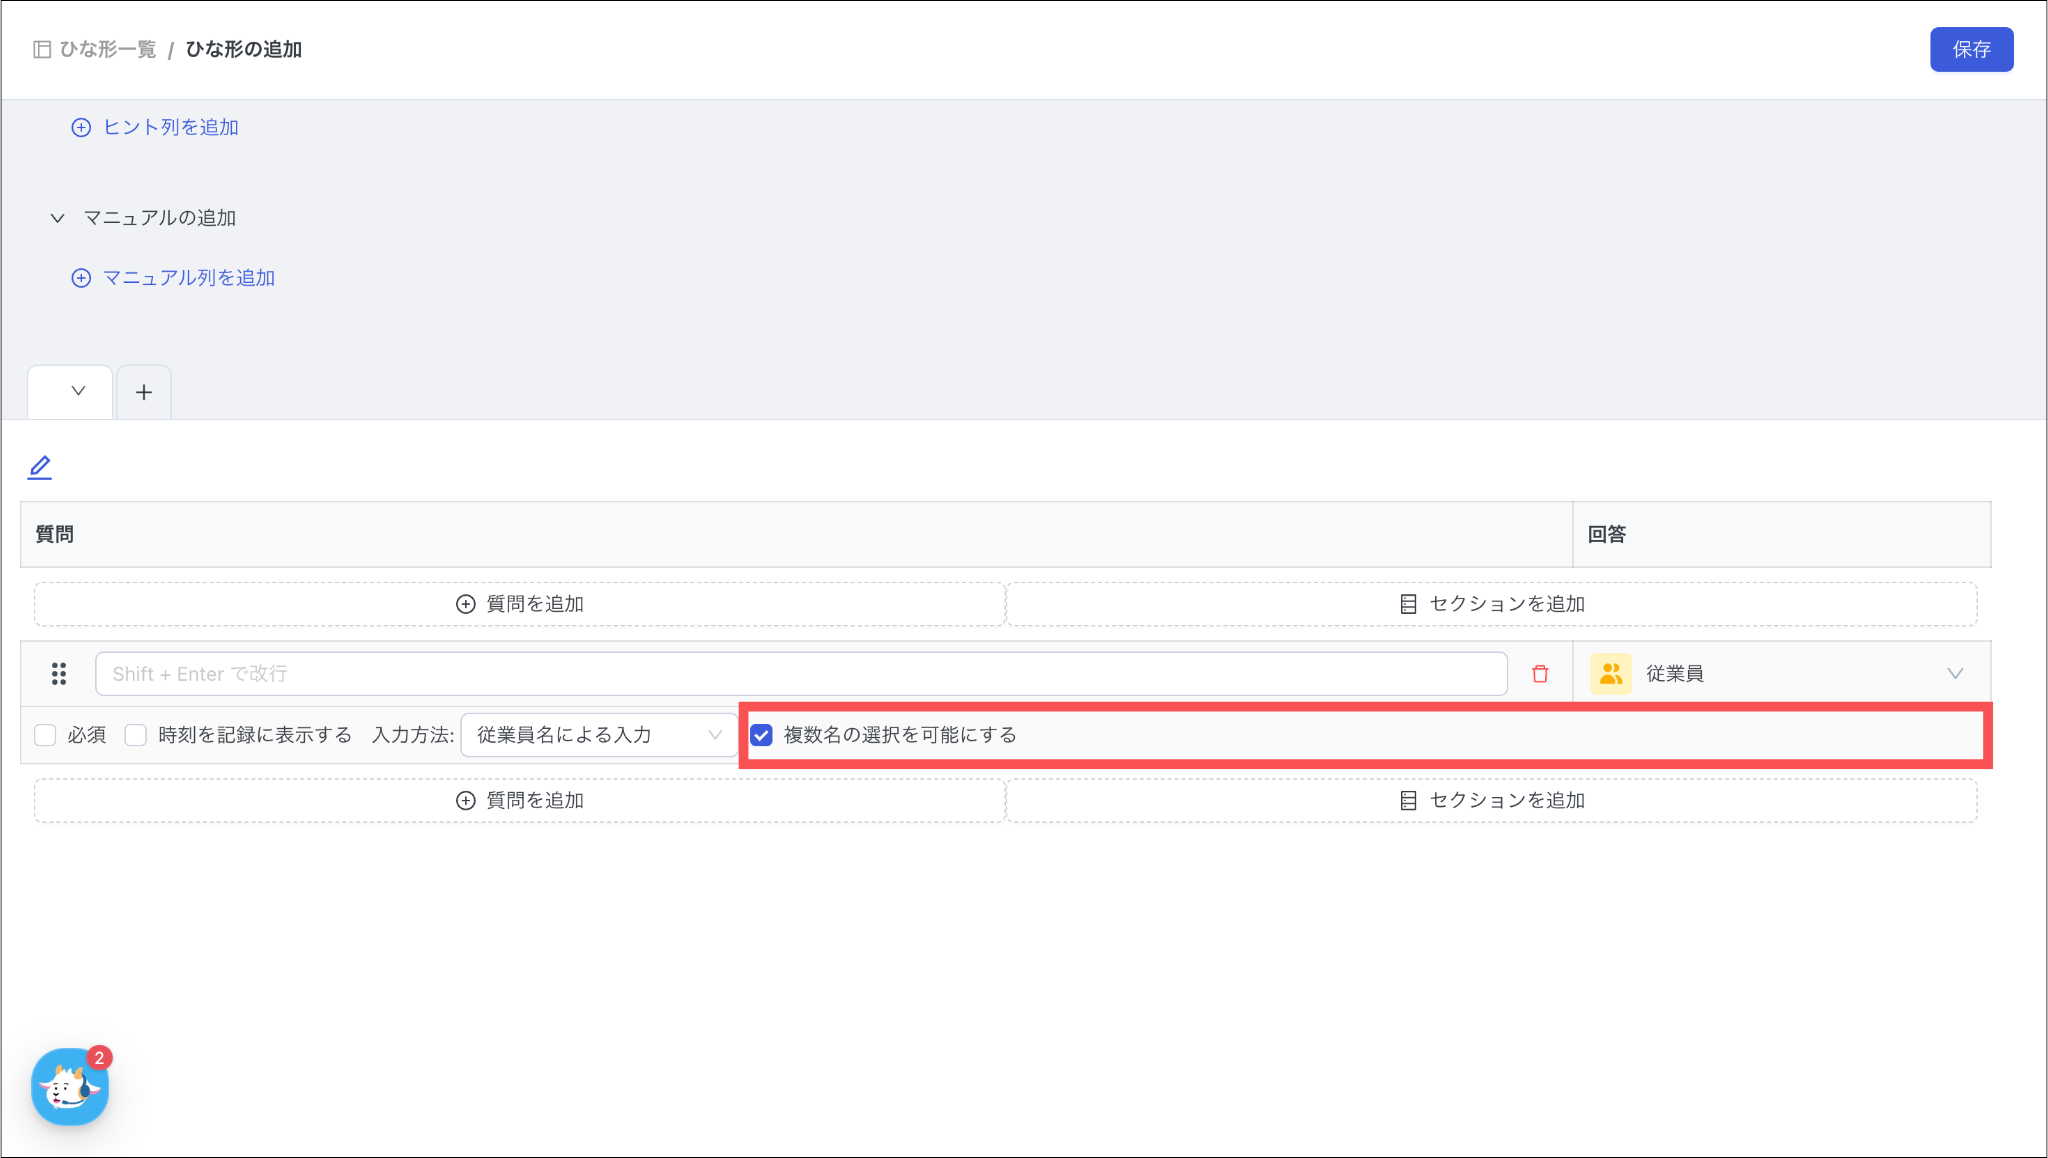Open the cow mascot chat widget

point(69,1087)
